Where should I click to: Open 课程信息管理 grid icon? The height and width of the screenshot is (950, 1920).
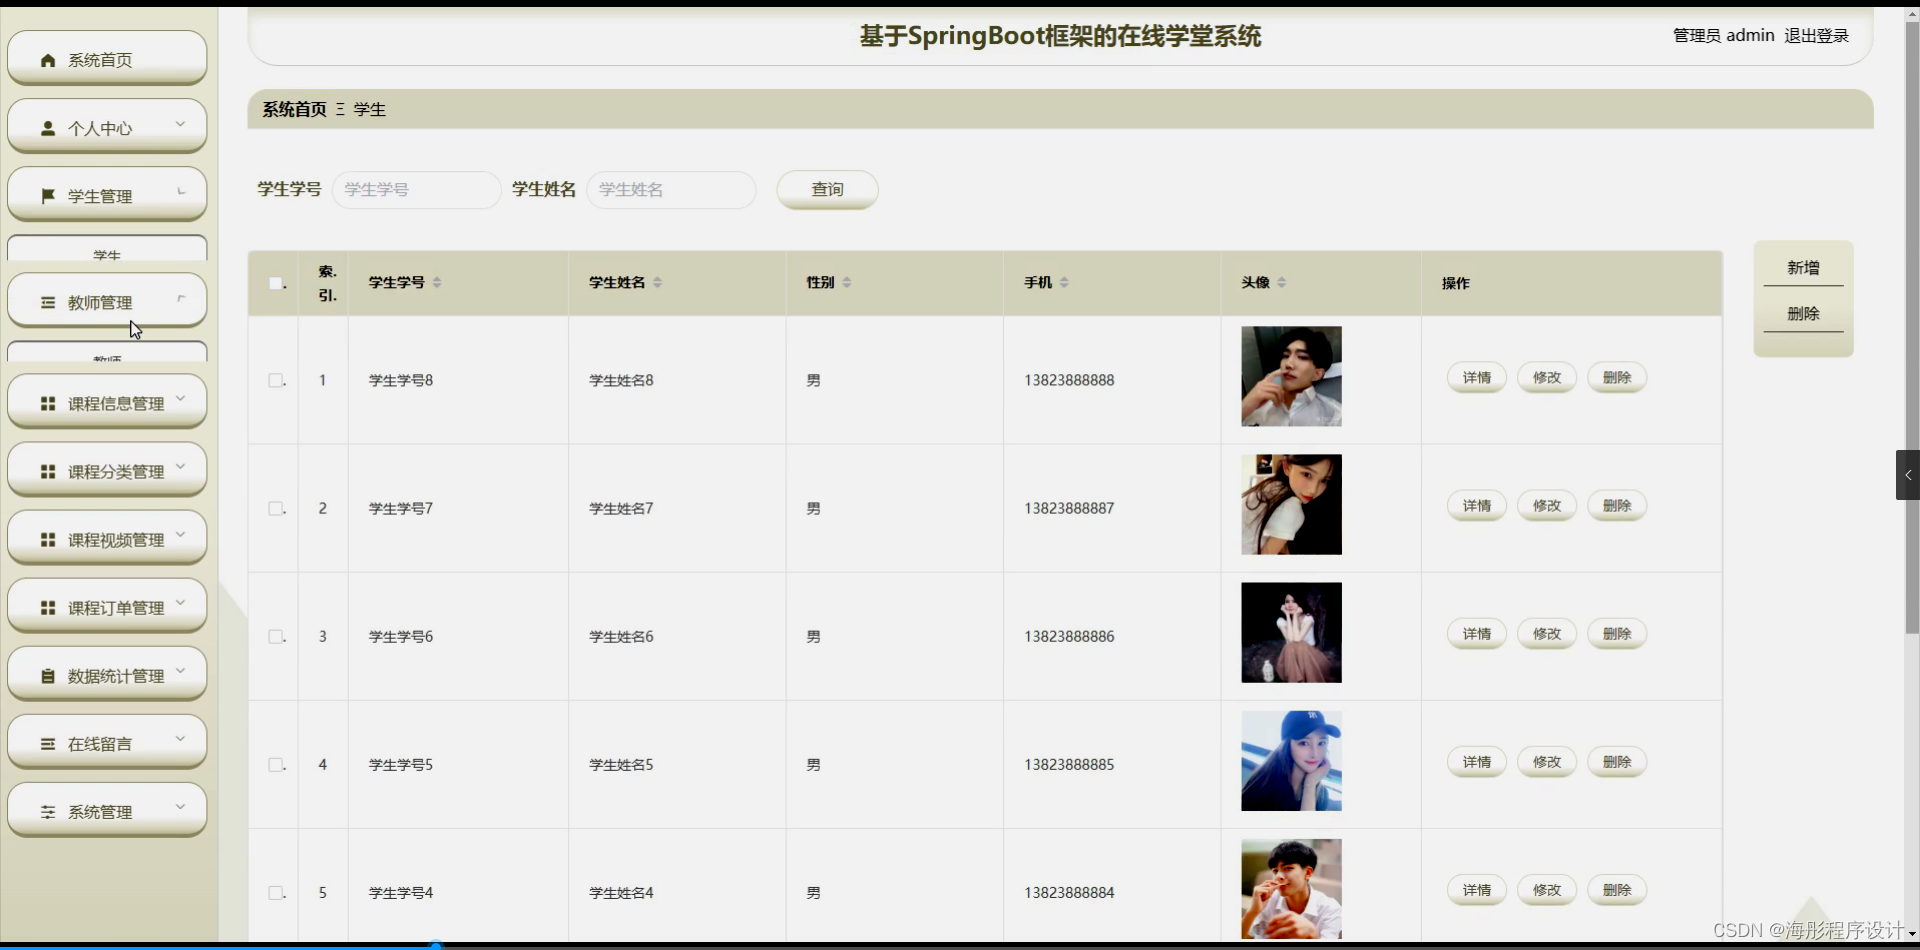tap(47, 403)
